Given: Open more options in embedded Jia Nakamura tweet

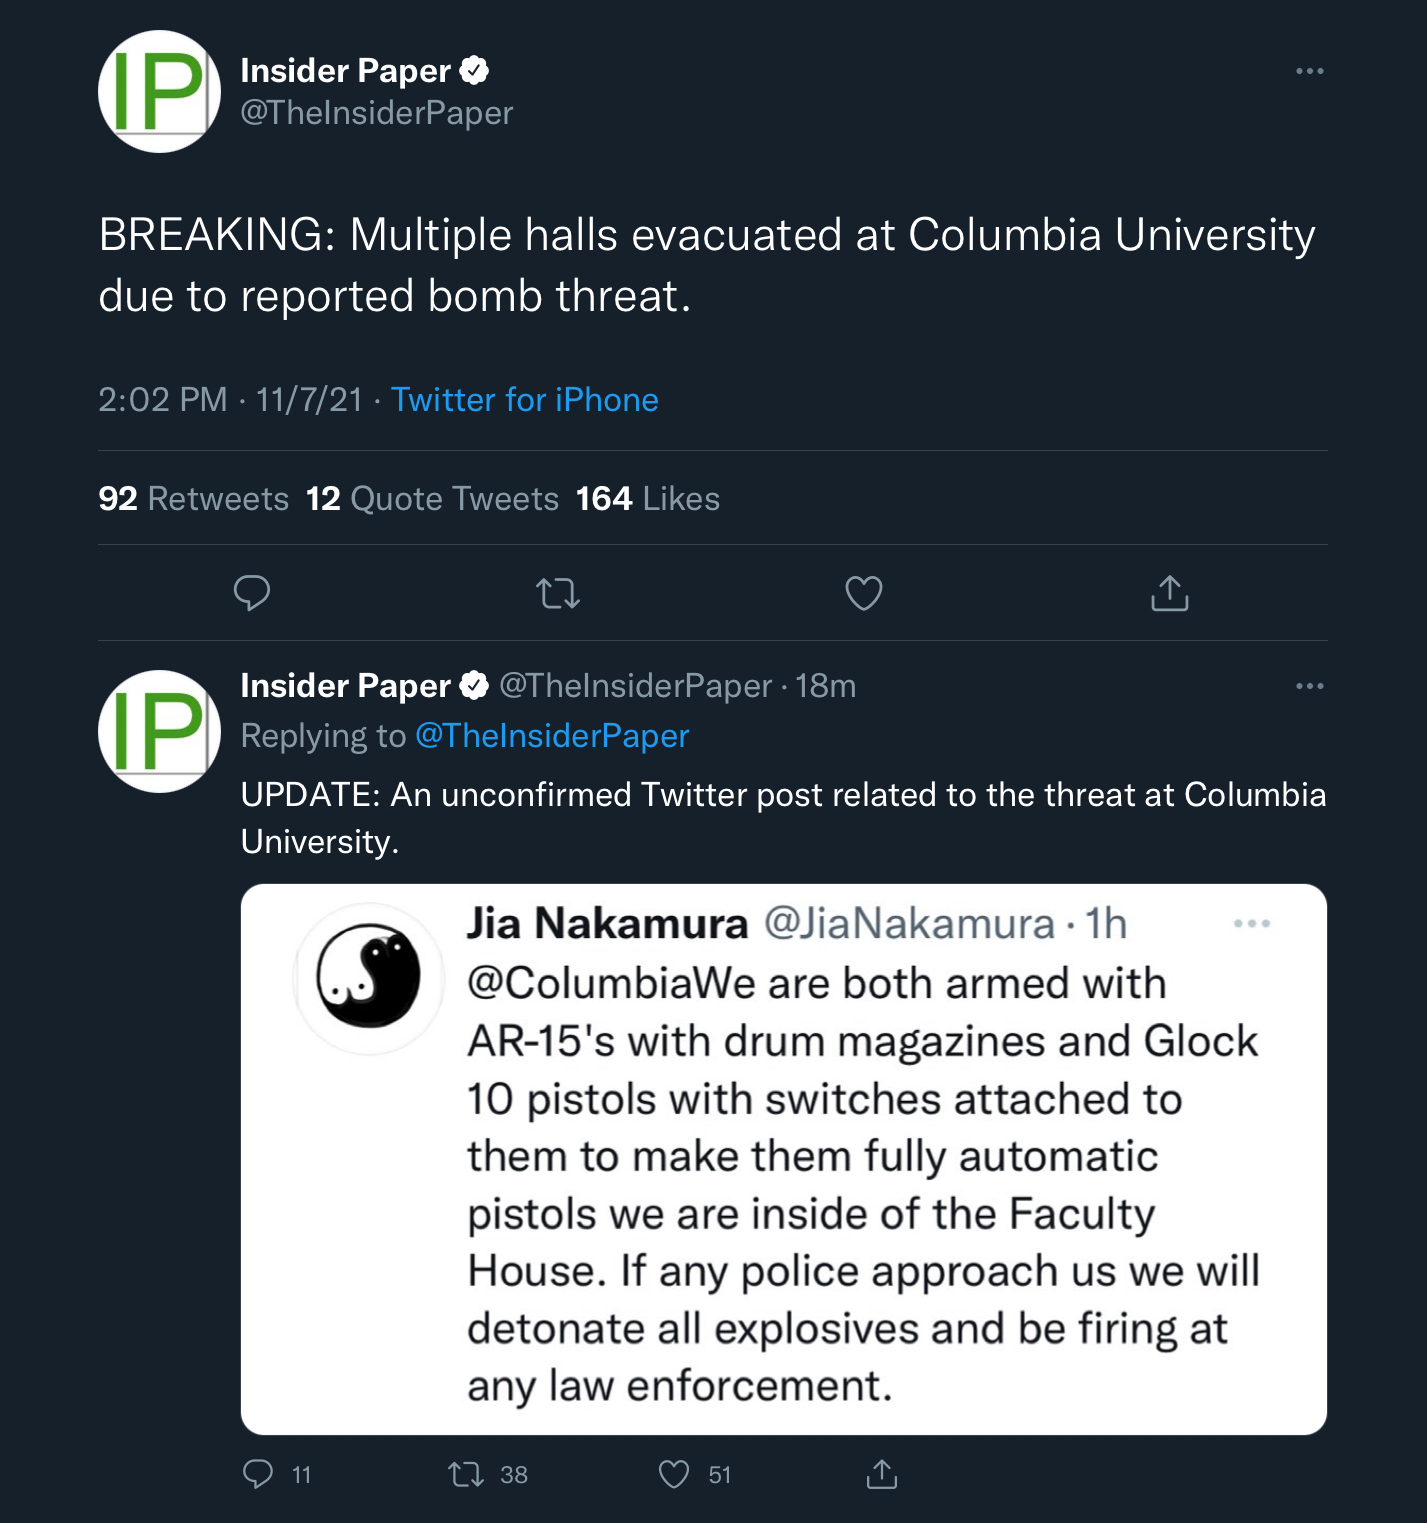Looking at the screenshot, I should click(x=1252, y=923).
